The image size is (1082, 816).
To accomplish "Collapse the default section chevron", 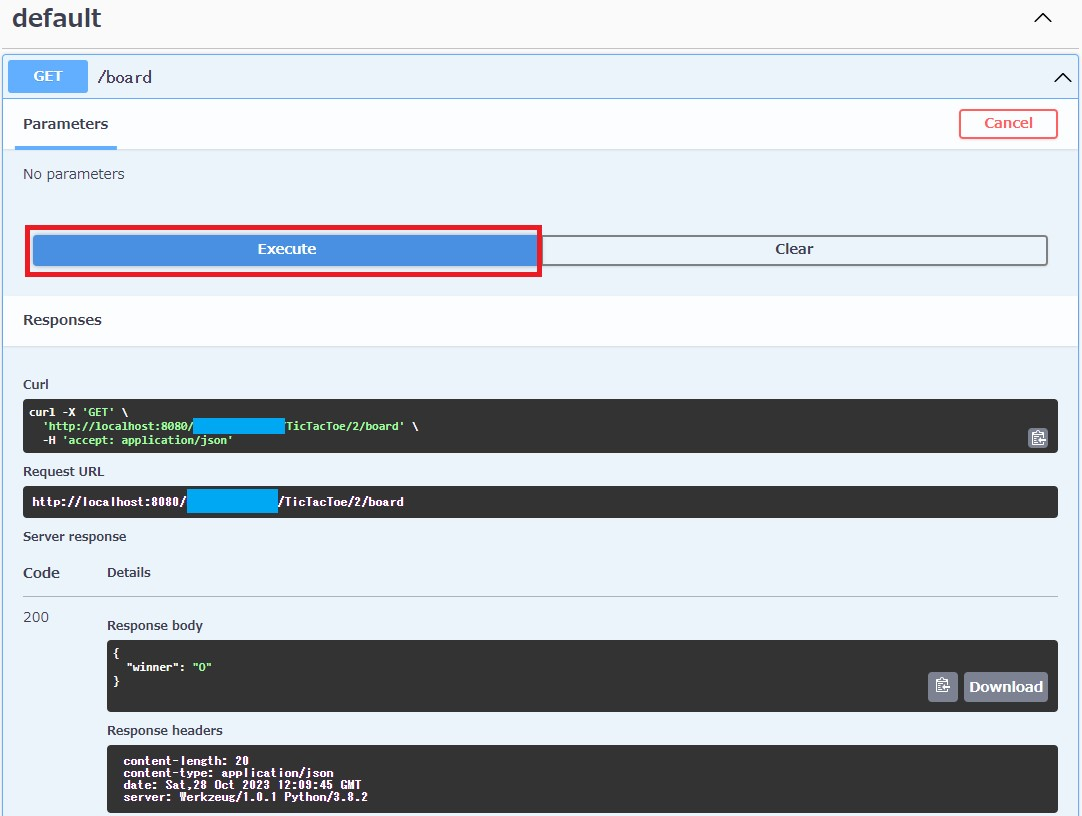I will (1043, 18).
